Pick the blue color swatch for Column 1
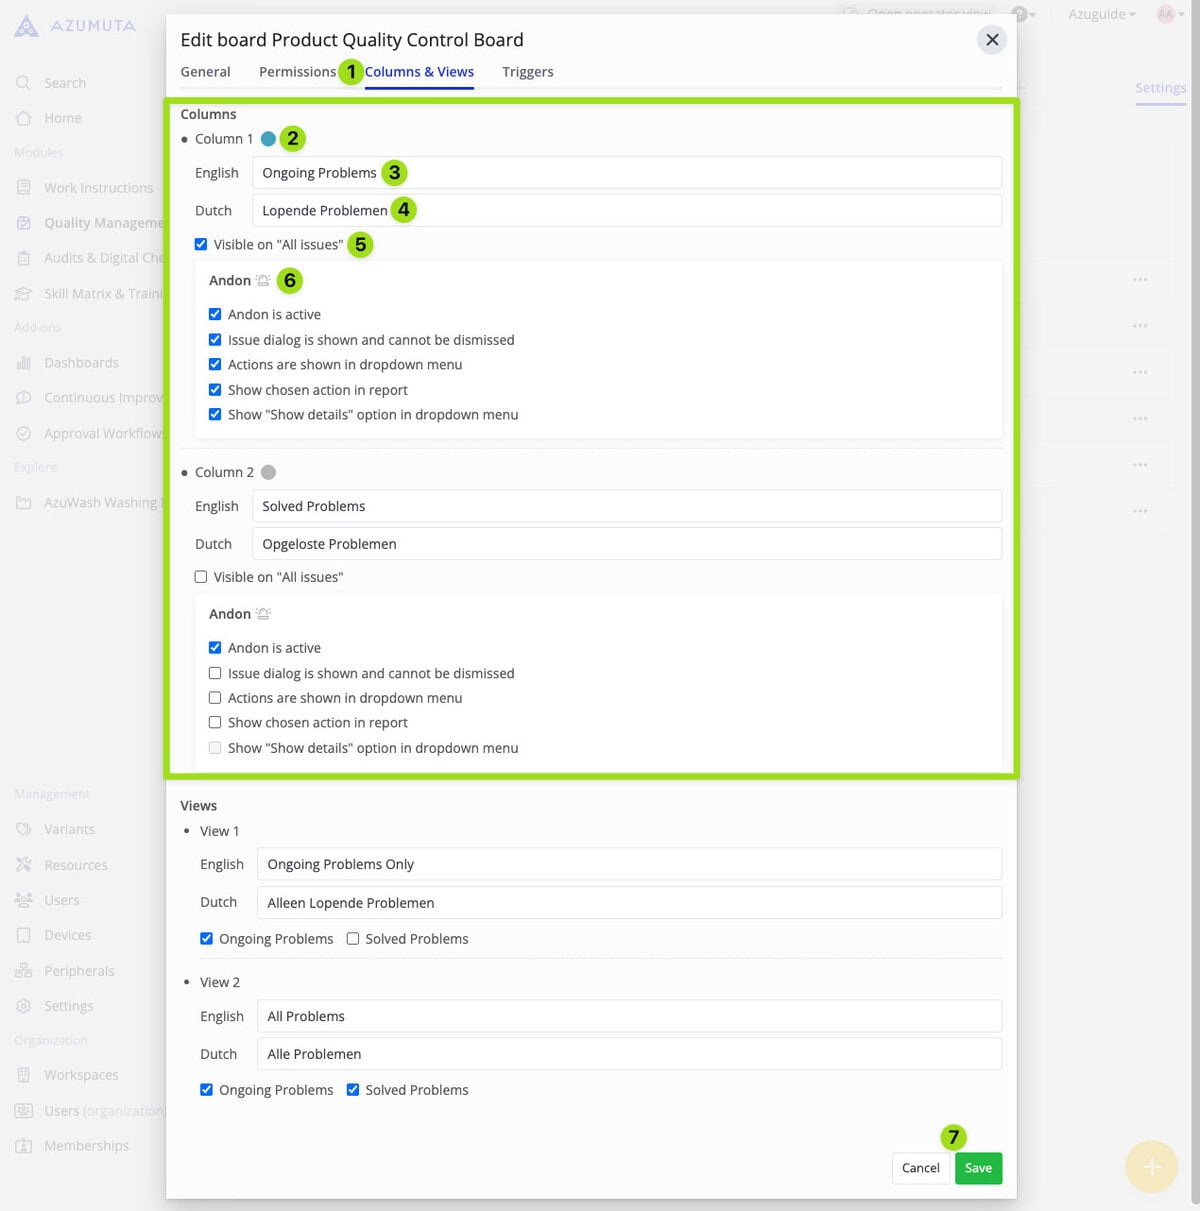This screenshot has height=1211, width=1200. pyautogui.click(x=268, y=139)
